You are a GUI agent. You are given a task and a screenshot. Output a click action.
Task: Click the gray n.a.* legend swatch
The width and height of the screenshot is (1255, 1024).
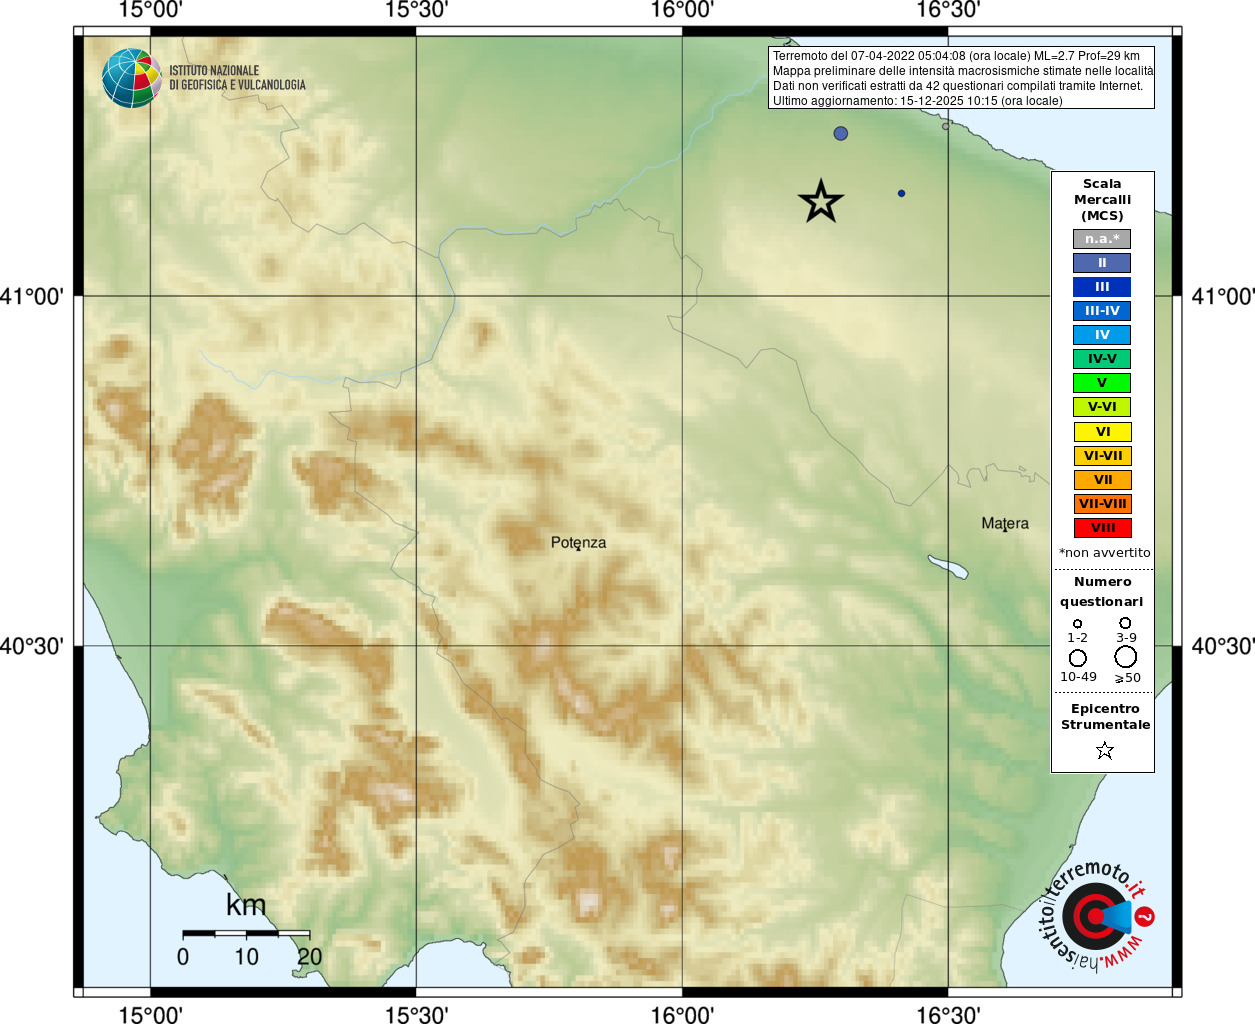point(1102,239)
